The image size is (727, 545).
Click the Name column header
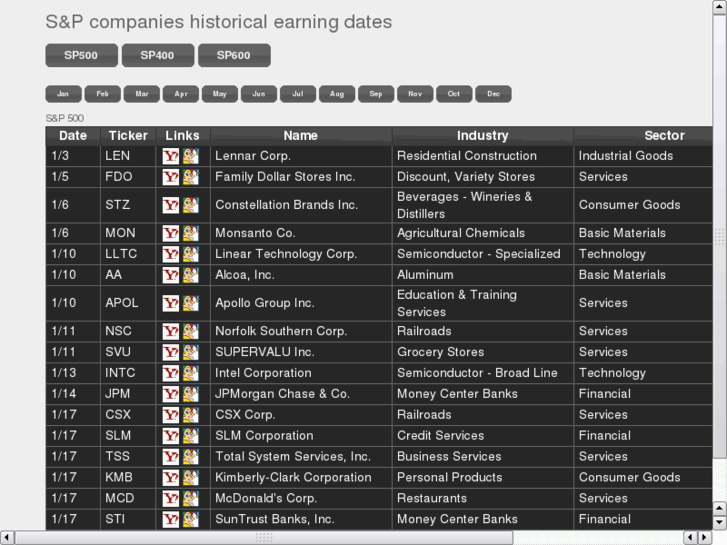coord(301,135)
